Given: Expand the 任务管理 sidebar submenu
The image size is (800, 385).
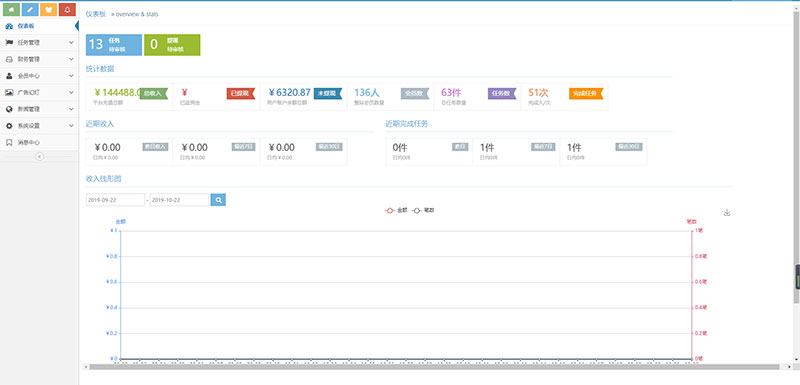Looking at the screenshot, I should click(39, 42).
